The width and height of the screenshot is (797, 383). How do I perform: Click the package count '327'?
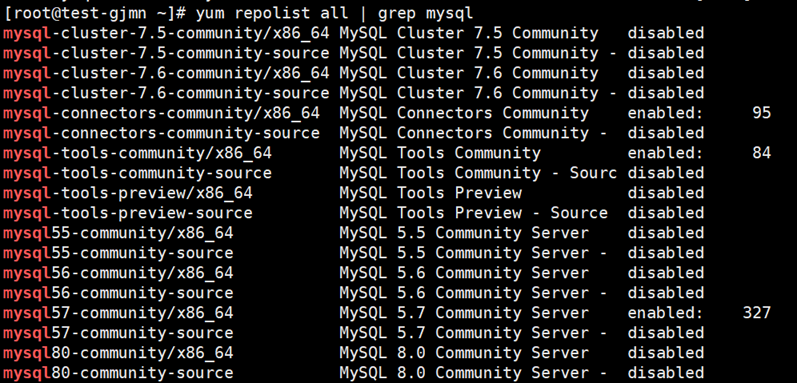(757, 313)
